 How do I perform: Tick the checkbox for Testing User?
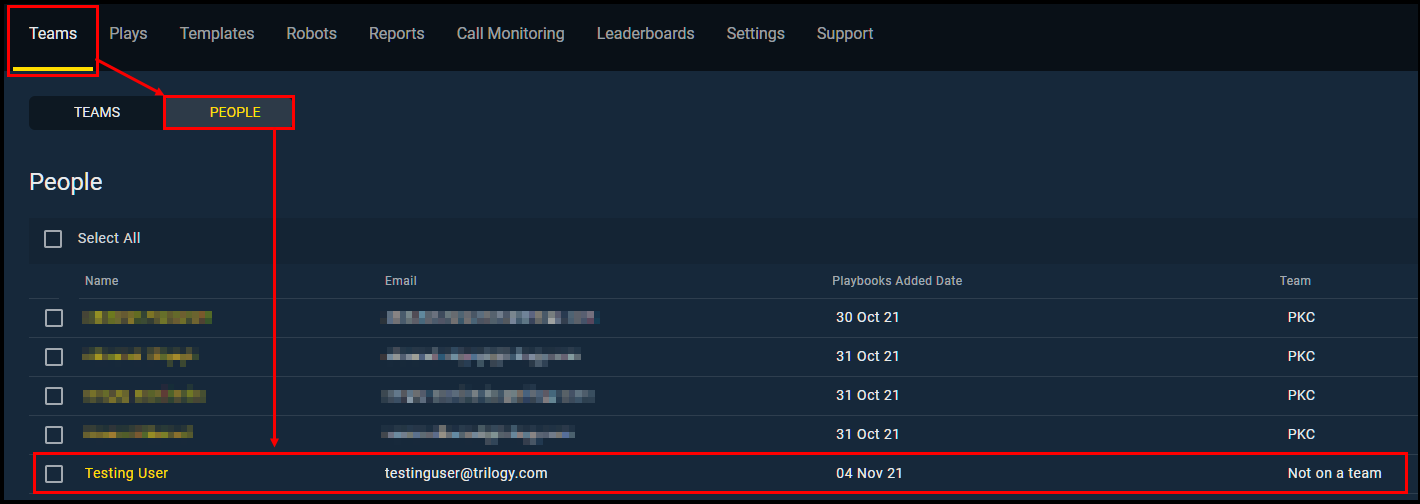coord(54,474)
